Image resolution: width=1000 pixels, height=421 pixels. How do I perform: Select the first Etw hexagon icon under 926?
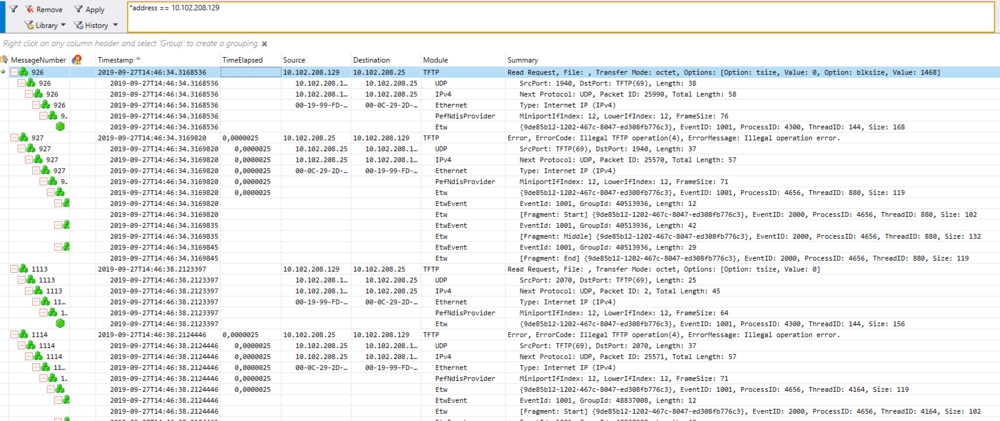(x=61, y=127)
